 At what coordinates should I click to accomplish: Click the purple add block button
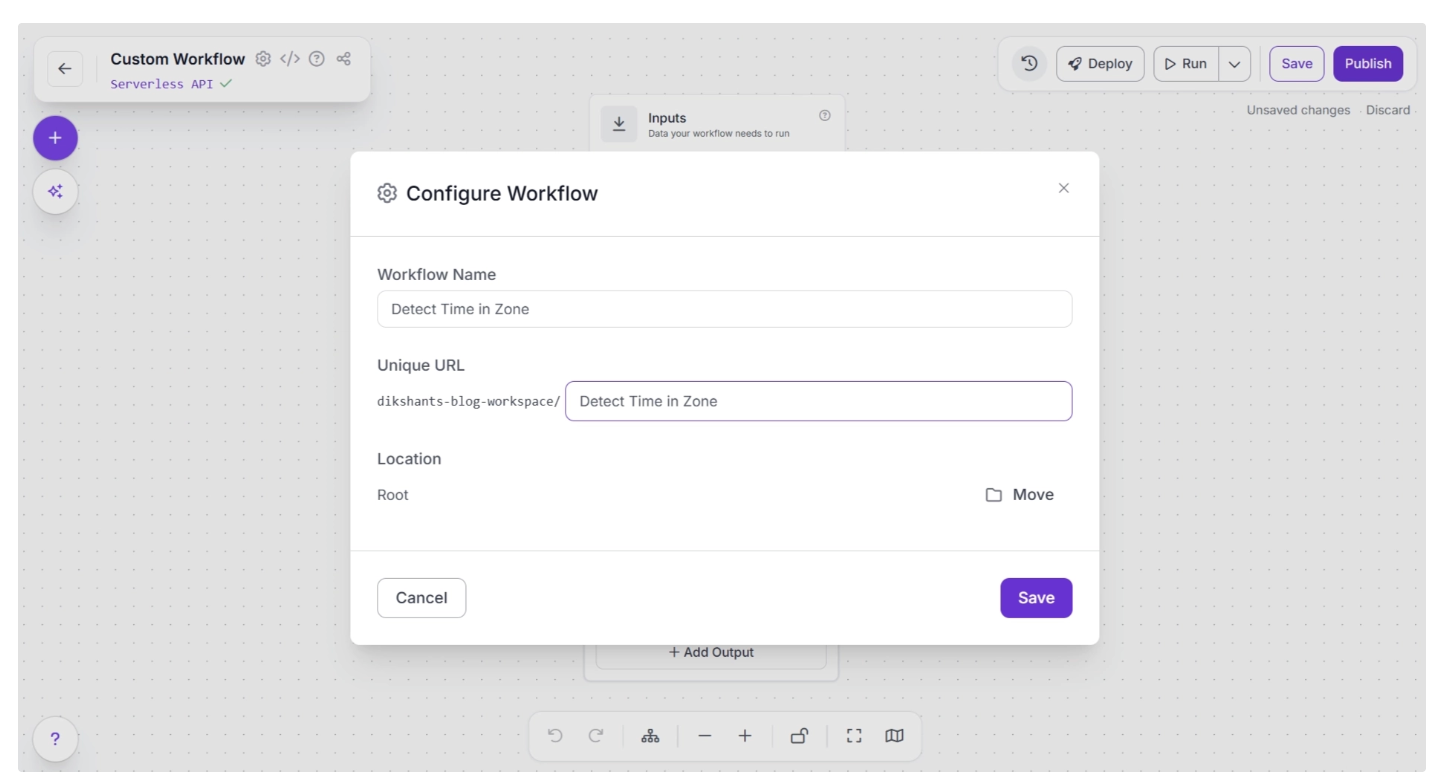point(55,138)
